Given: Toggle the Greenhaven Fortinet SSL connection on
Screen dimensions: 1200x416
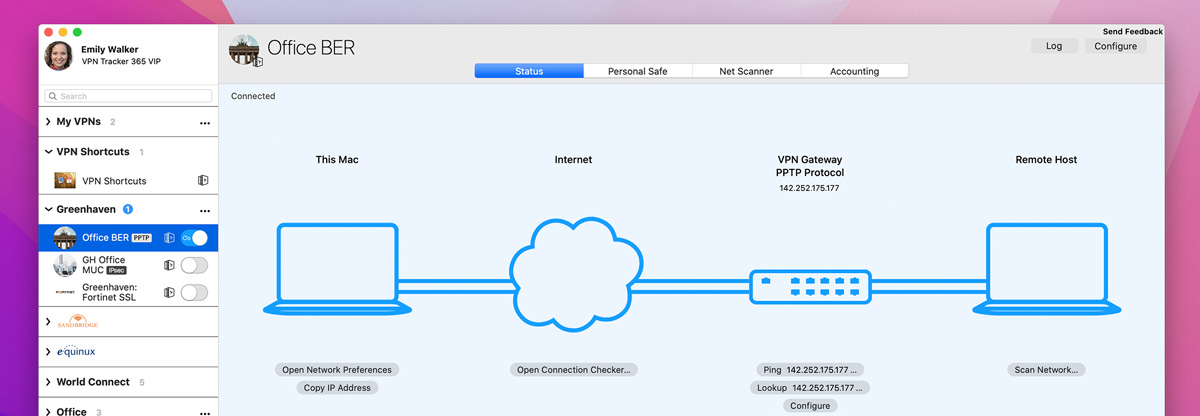Looking at the screenshot, I should click(194, 293).
